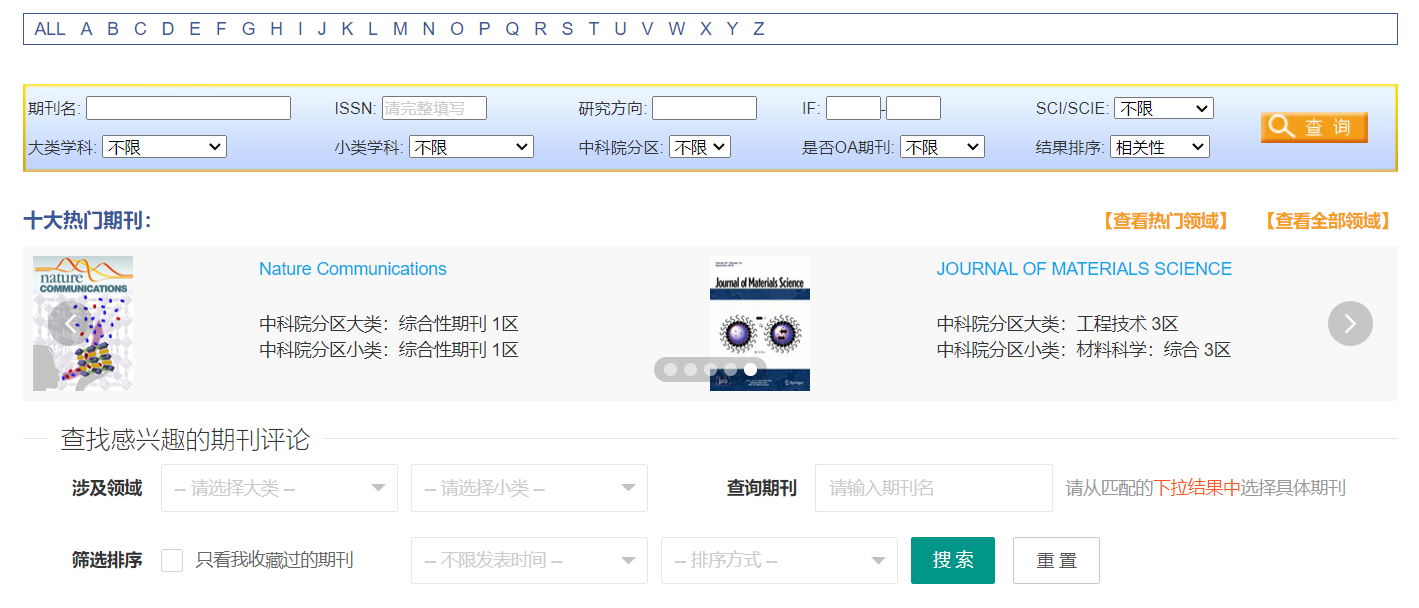Select letter R in alphabet index
Screen dimensions: 1419x608
[x=540, y=29]
